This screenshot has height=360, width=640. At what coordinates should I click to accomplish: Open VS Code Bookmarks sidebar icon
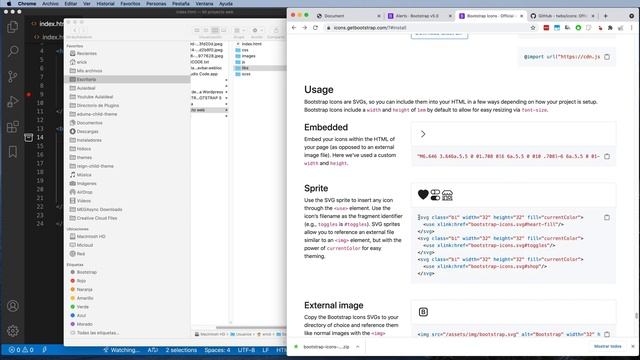point(13,151)
